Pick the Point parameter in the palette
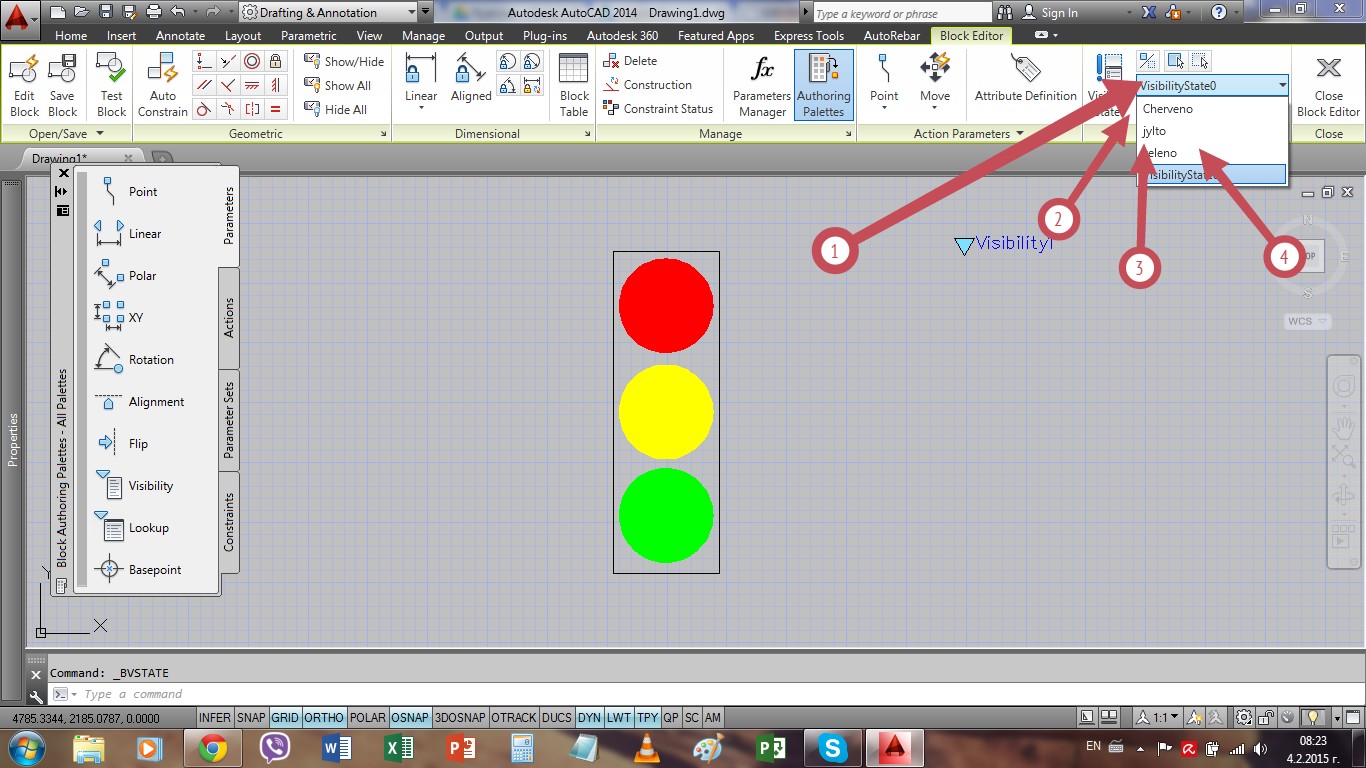 [126, 191]
